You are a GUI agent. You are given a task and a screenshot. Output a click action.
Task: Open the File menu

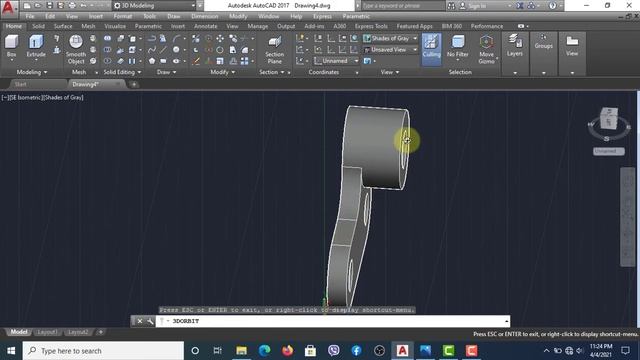click(x=30, y=16)
